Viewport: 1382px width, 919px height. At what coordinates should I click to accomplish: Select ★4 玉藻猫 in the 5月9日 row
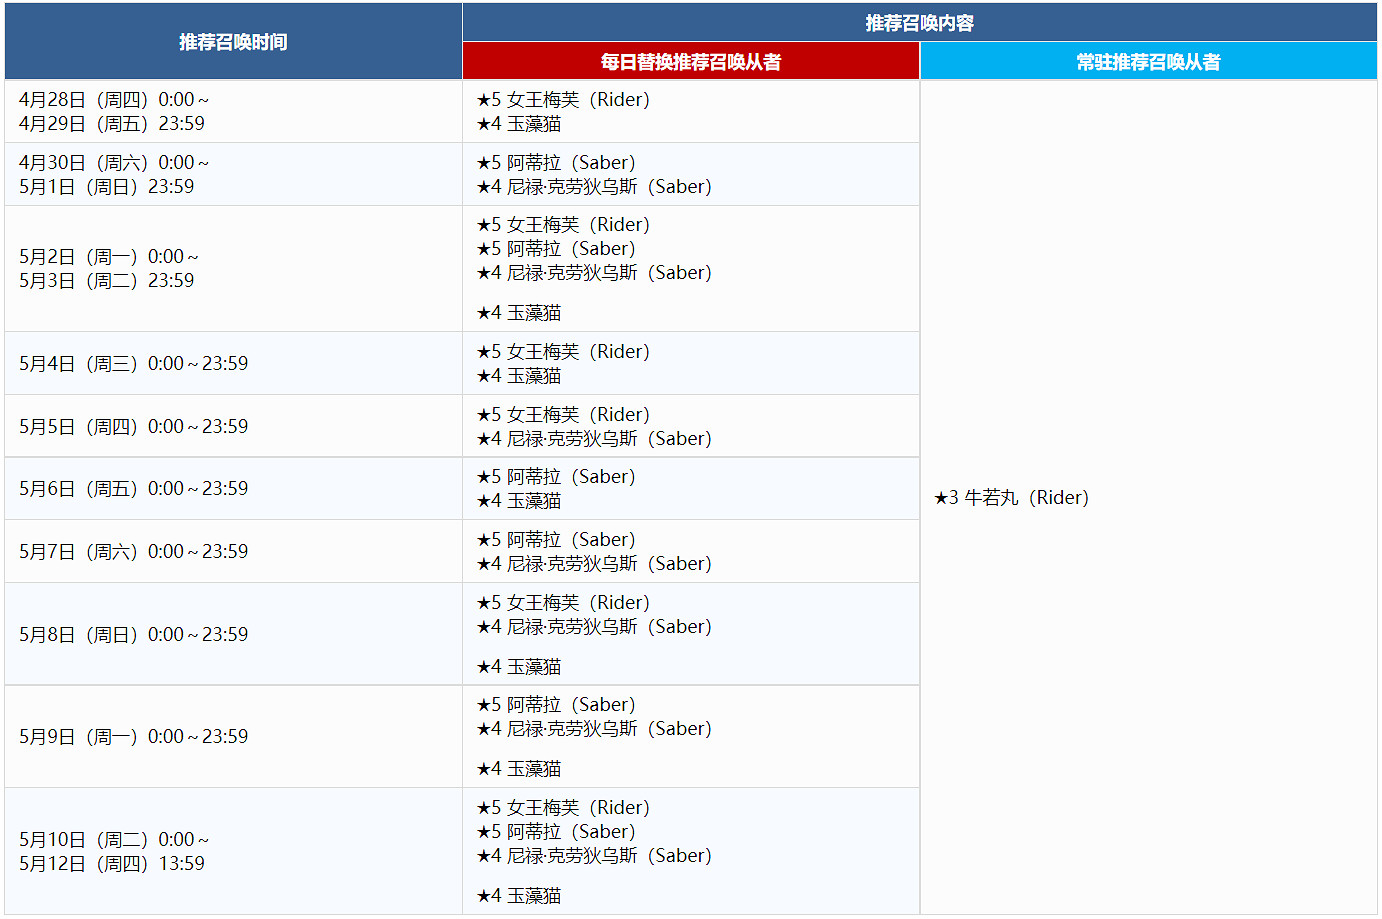point(519,769)
